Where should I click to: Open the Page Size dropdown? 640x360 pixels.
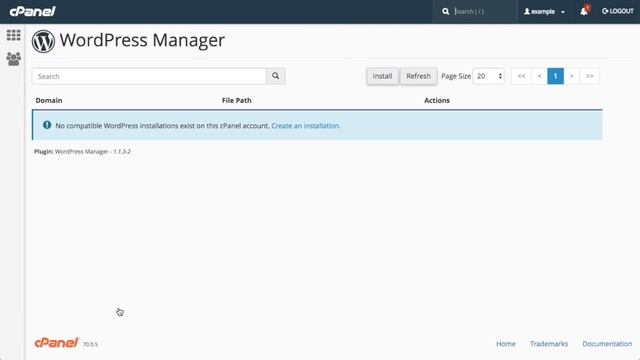[x=489, y=76]
